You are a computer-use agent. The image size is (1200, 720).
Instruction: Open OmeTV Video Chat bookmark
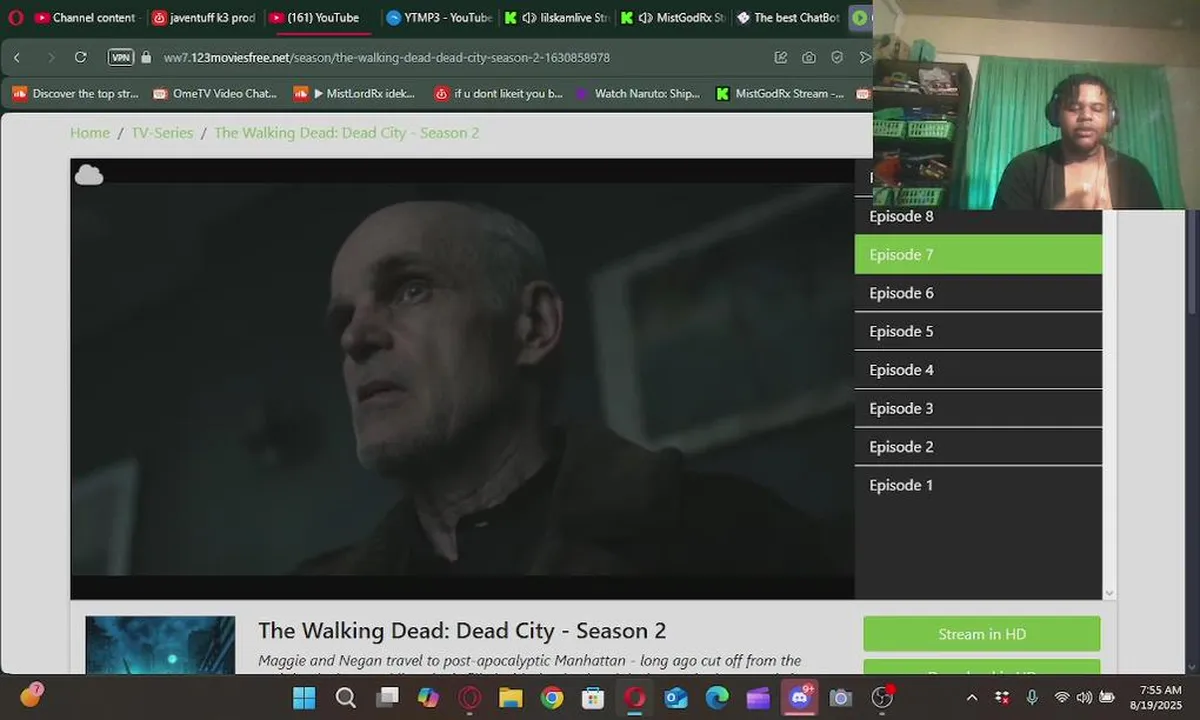pos(215,94)
